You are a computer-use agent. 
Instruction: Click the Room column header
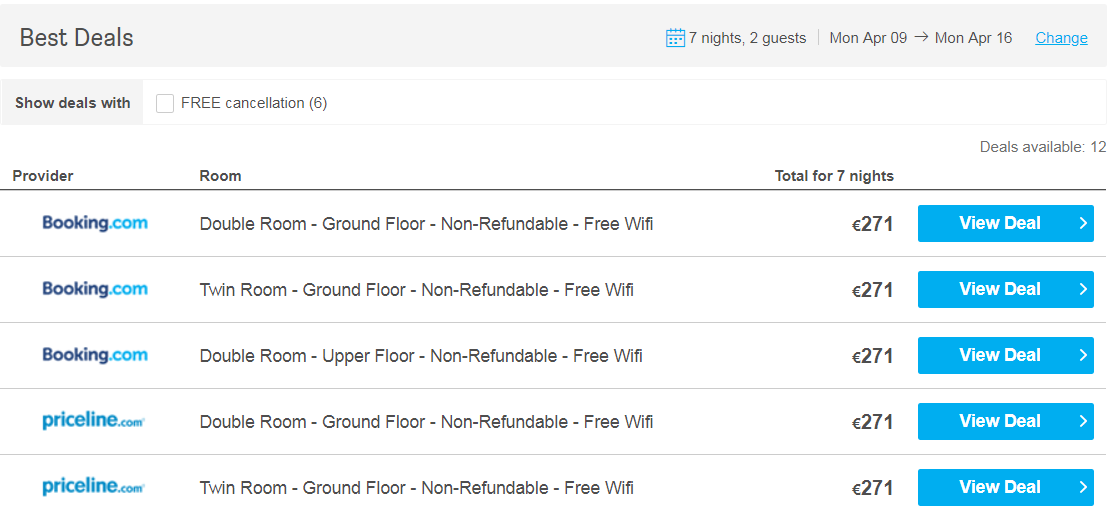click(x=220, y=176)
